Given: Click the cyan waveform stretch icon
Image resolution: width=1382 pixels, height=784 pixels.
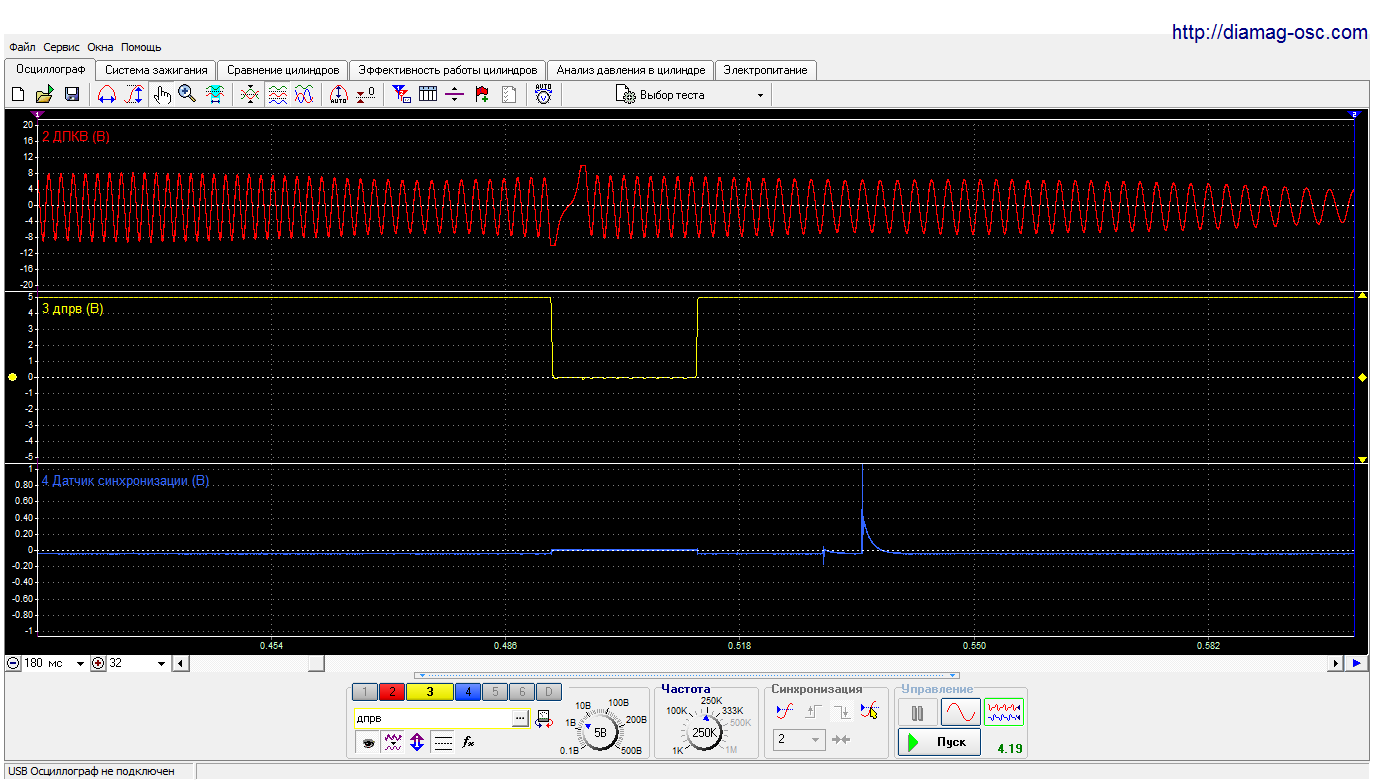Looking at the screenshot, I should tap(214, 95).
